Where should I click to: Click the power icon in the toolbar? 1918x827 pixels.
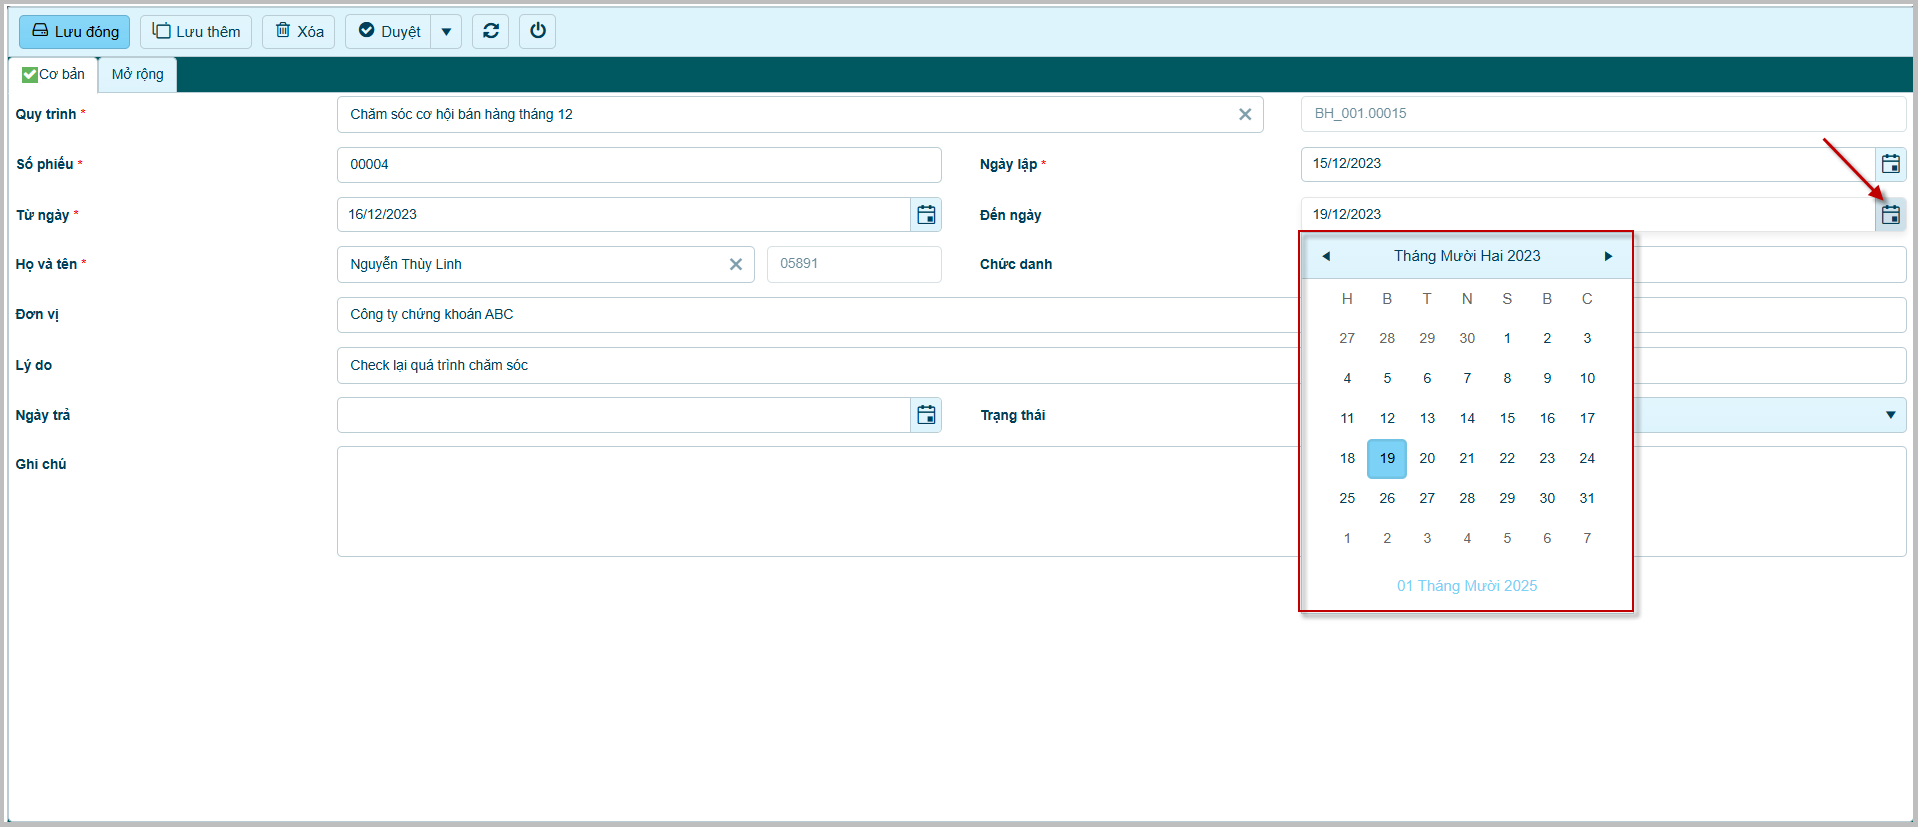[537, 31]
